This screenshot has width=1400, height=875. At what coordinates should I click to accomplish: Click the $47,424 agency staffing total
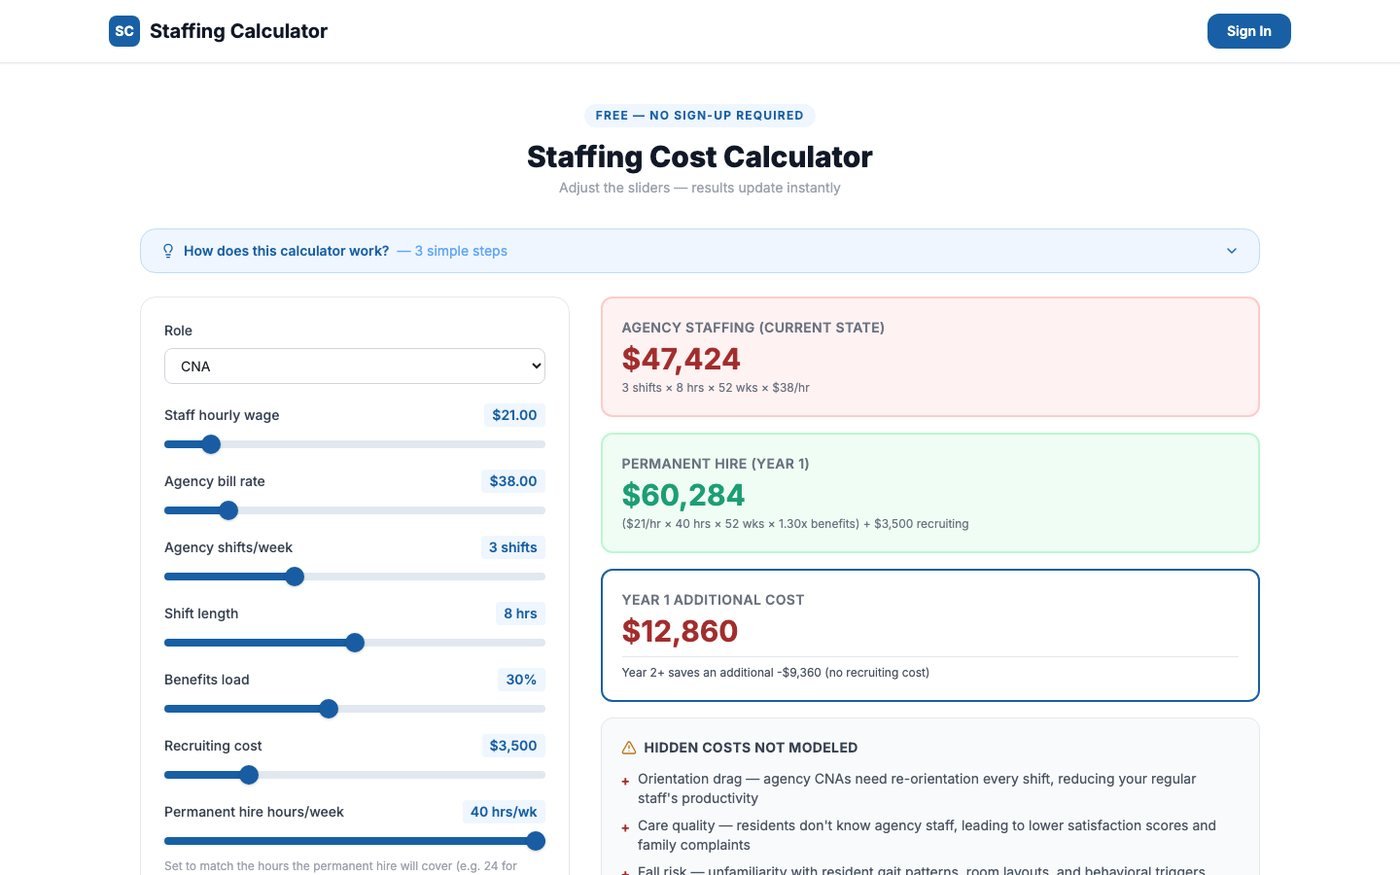tap(681, 359)
